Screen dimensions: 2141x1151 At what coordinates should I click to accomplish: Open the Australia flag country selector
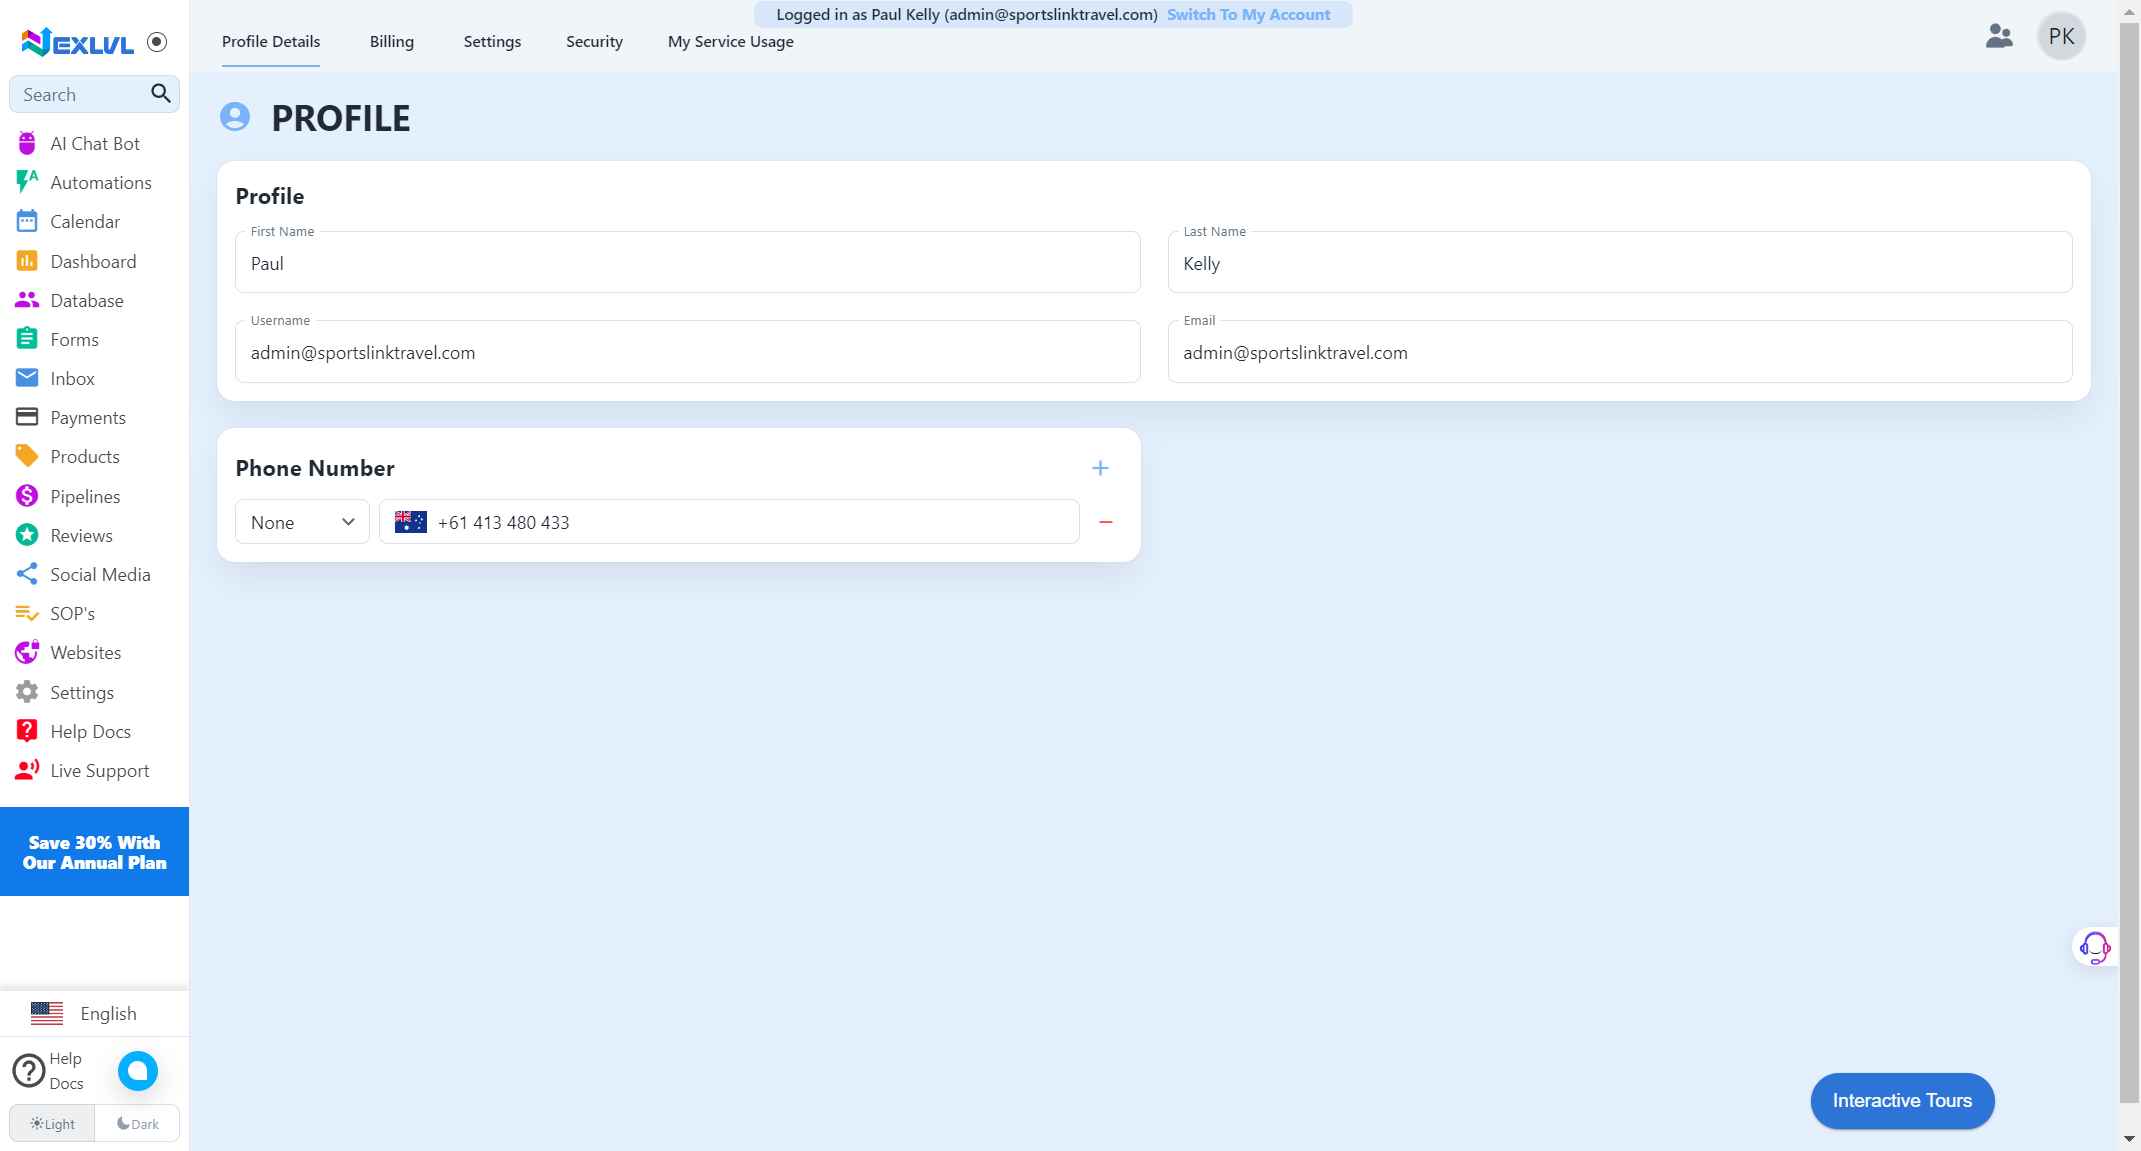click(x=411, y=522)
